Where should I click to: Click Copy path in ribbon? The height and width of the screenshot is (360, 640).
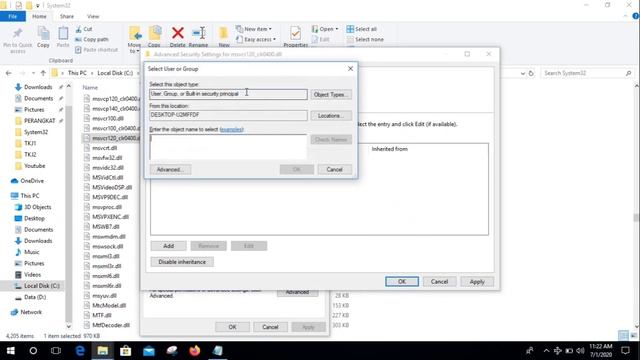pos(92,39)
